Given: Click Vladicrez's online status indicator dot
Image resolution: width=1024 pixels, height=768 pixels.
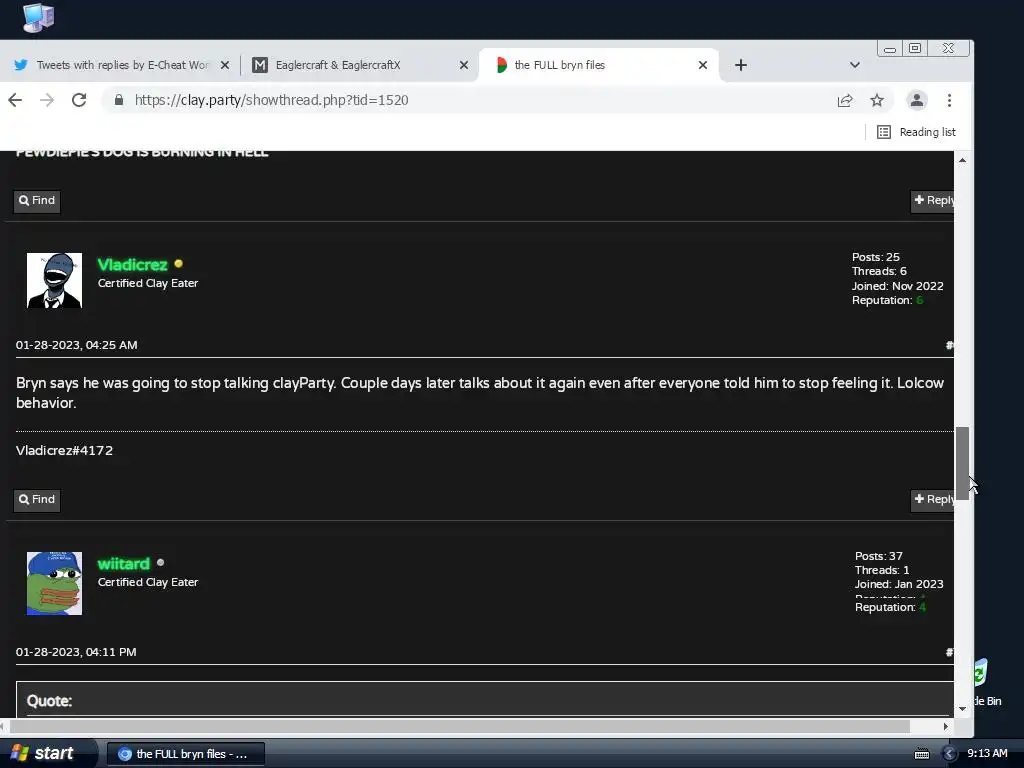Looking at the screenshot, I should 179,264.
